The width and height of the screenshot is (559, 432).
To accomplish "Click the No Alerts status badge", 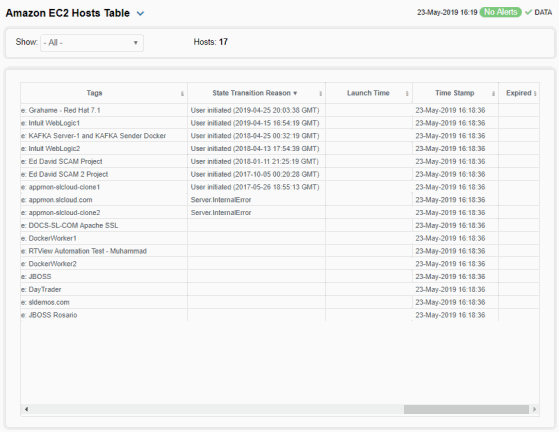I will pos(501,12).
